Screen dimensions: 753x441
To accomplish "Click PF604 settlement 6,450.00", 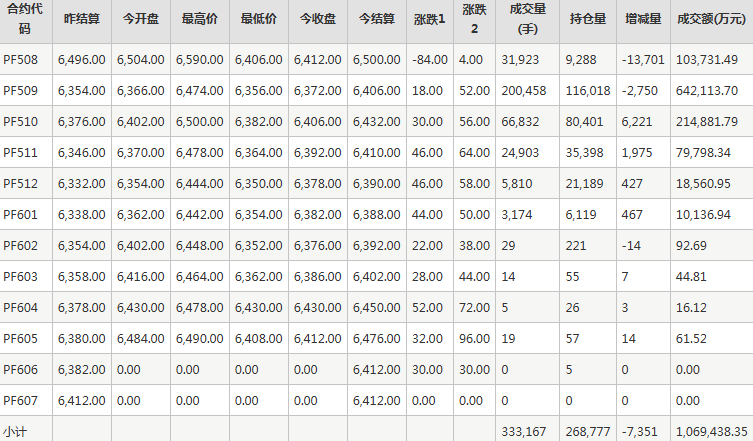I will click(377, 307).
